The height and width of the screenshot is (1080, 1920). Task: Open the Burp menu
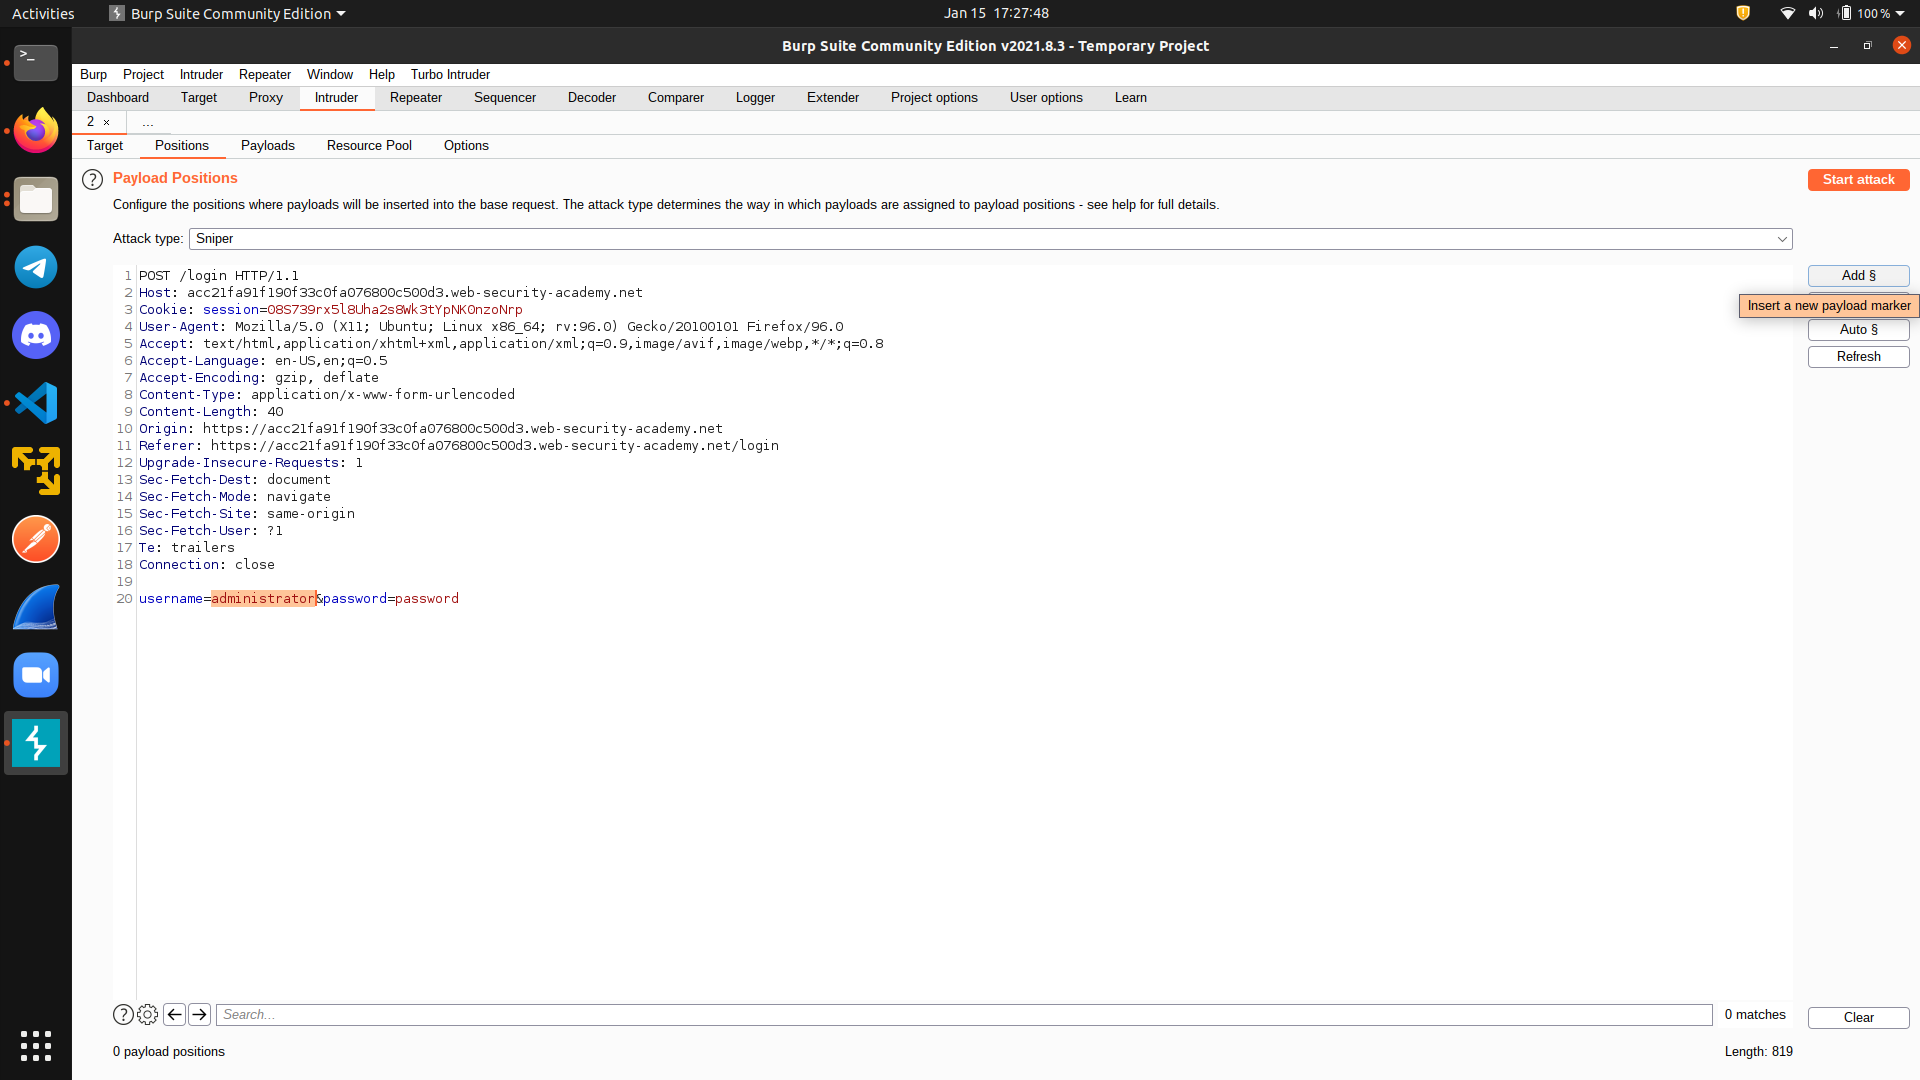point(93,75)
